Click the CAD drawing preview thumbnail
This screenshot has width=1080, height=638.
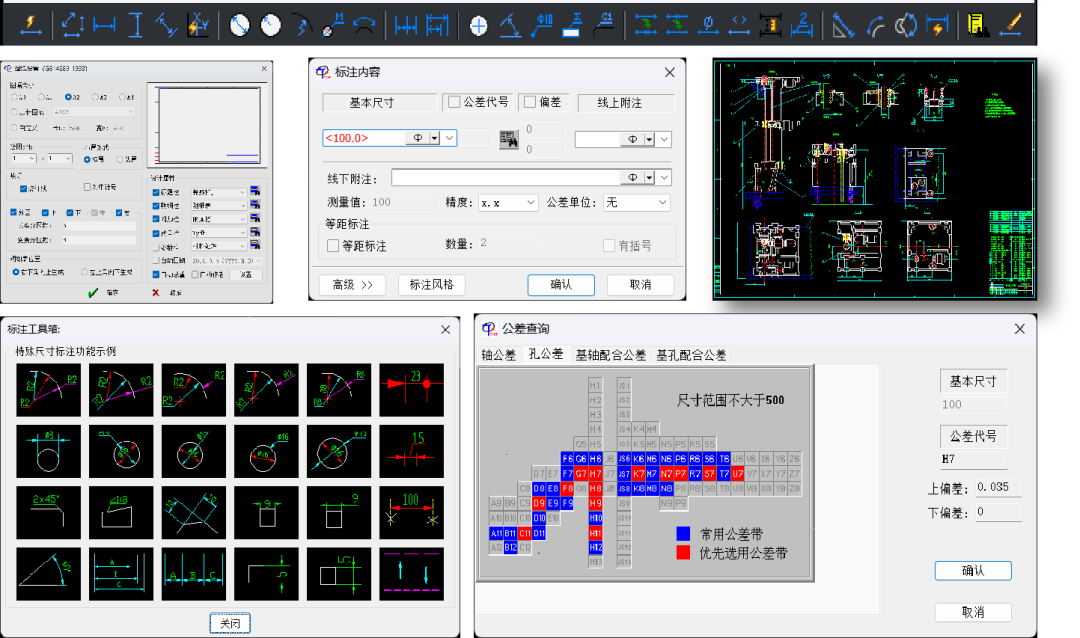pyautogui.click(x=874, y=179)
